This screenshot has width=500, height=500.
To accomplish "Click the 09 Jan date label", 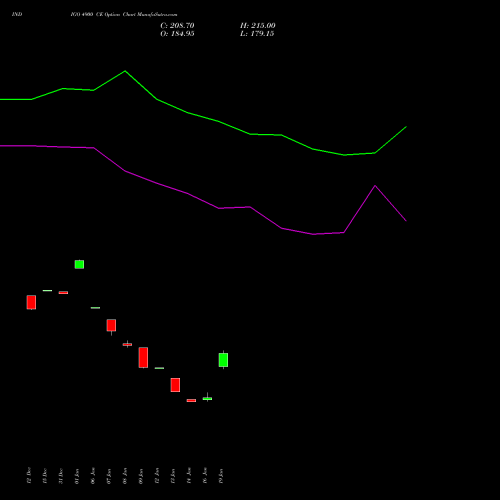I will click(x=141, y=476).
